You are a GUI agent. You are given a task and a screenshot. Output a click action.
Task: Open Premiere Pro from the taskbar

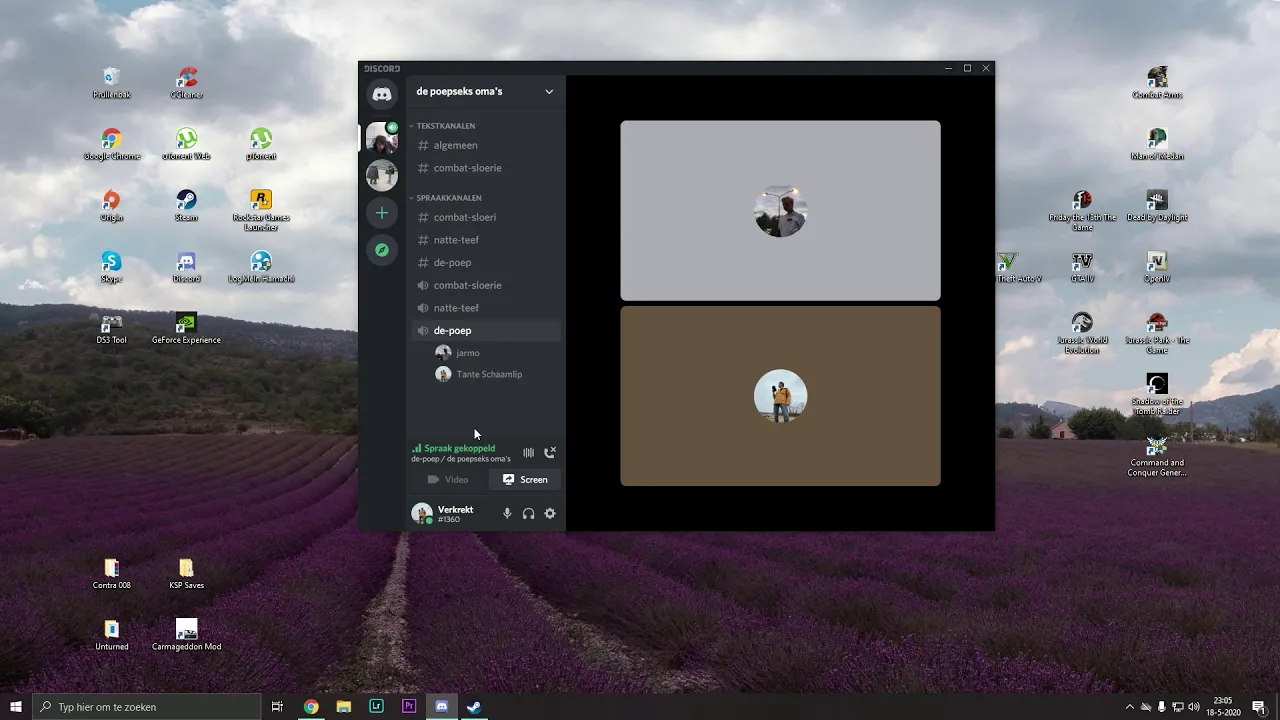[x=409, y=707]
